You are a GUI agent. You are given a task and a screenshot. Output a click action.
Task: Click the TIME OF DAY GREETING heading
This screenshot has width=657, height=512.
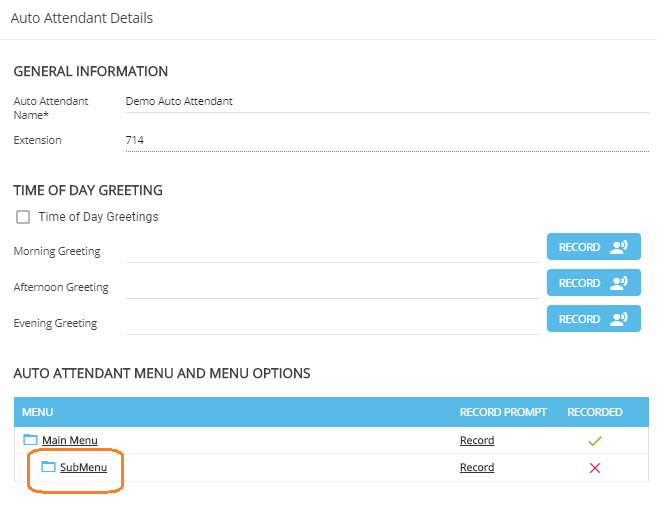[x=88, y=190]
